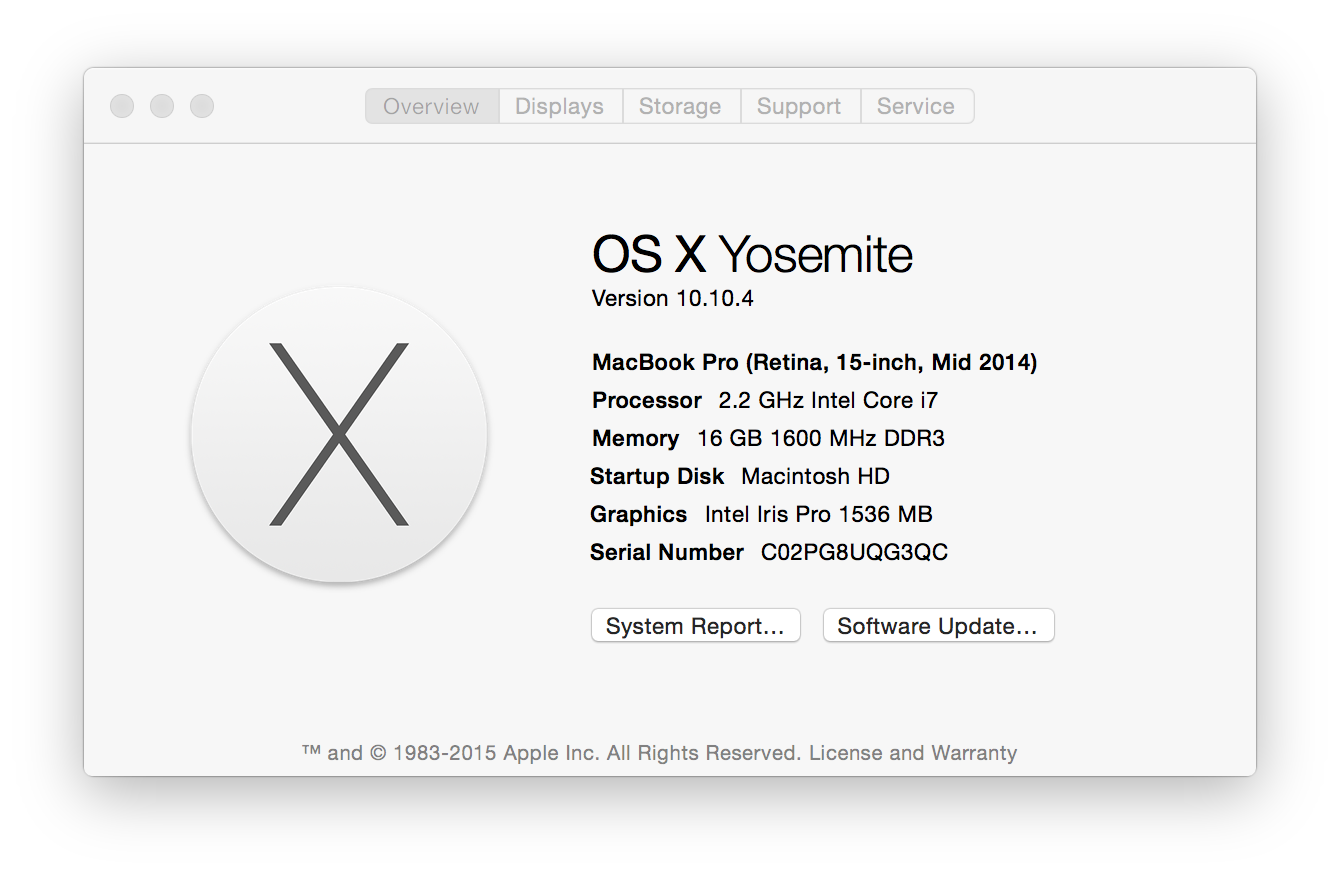Image resolution: width=1340 pixels, height=876 pixels.
Task: Open the System Report button
Action: [695, 626]
